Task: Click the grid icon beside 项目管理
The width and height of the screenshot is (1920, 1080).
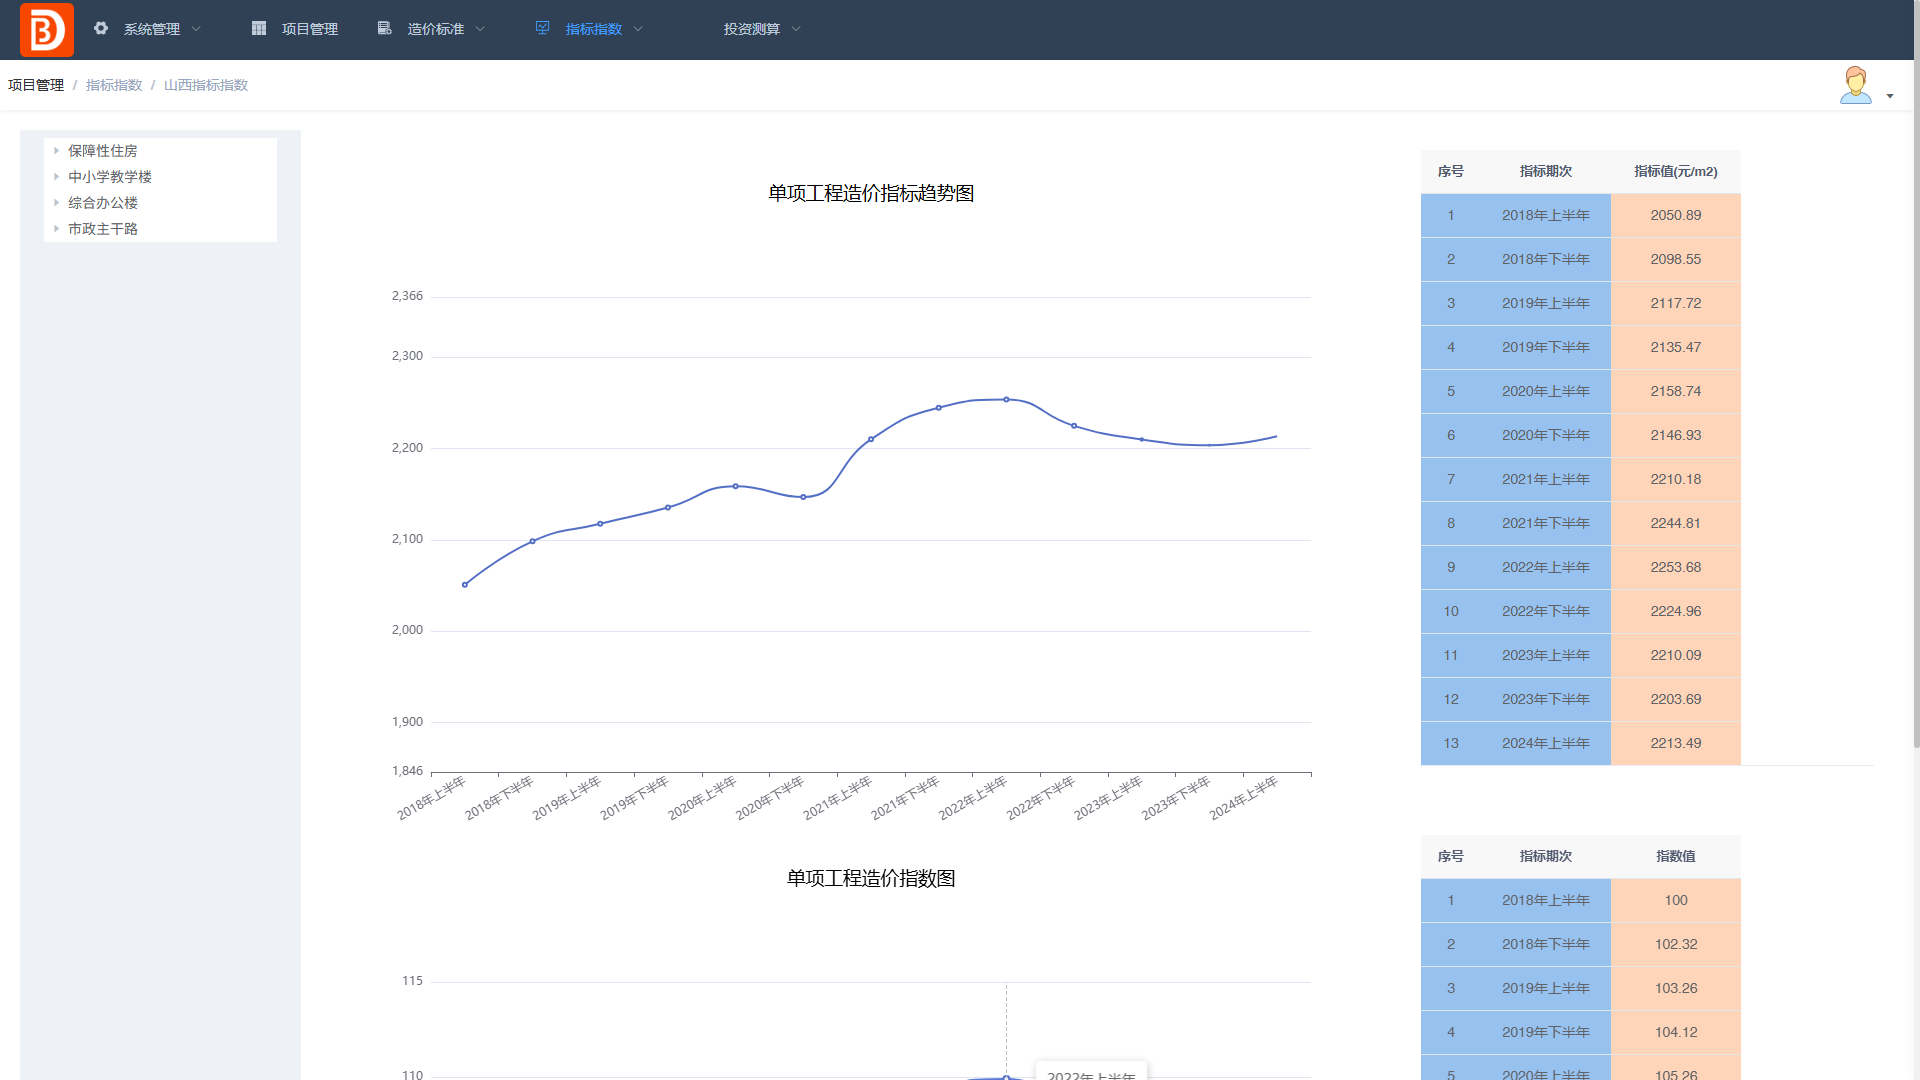Action: 259,28
